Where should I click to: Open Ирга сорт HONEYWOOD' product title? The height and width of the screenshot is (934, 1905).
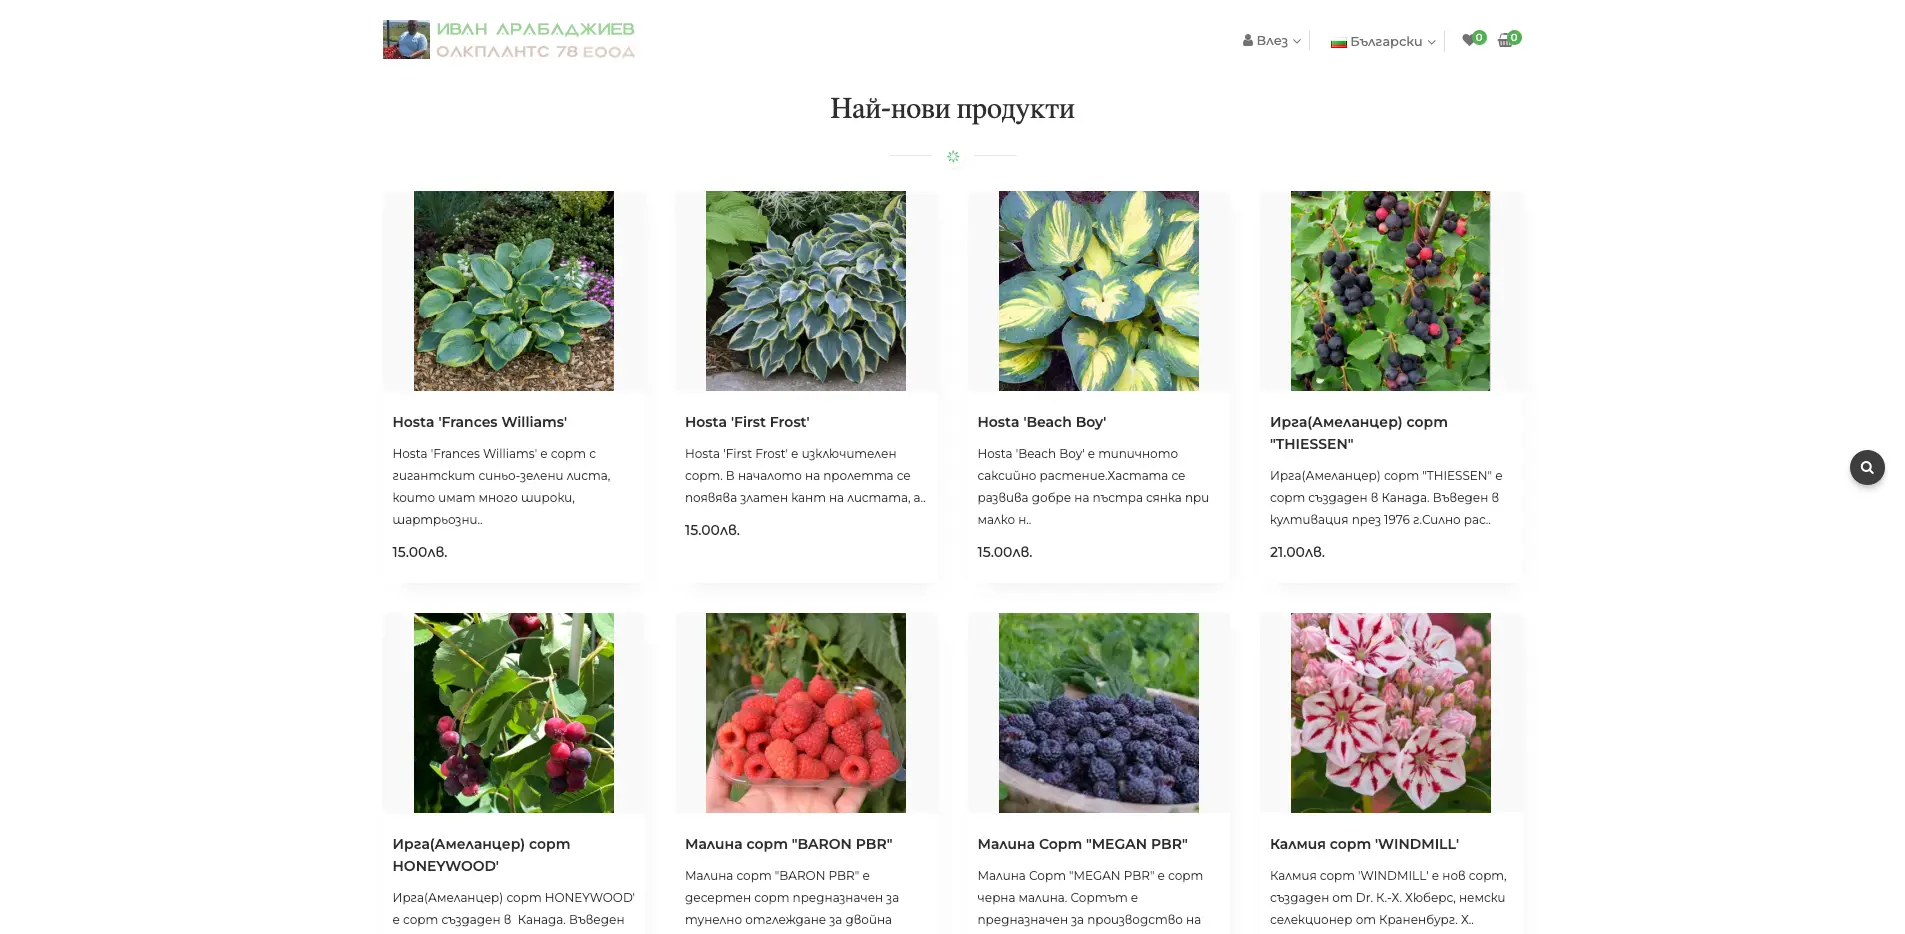[481, 855]
